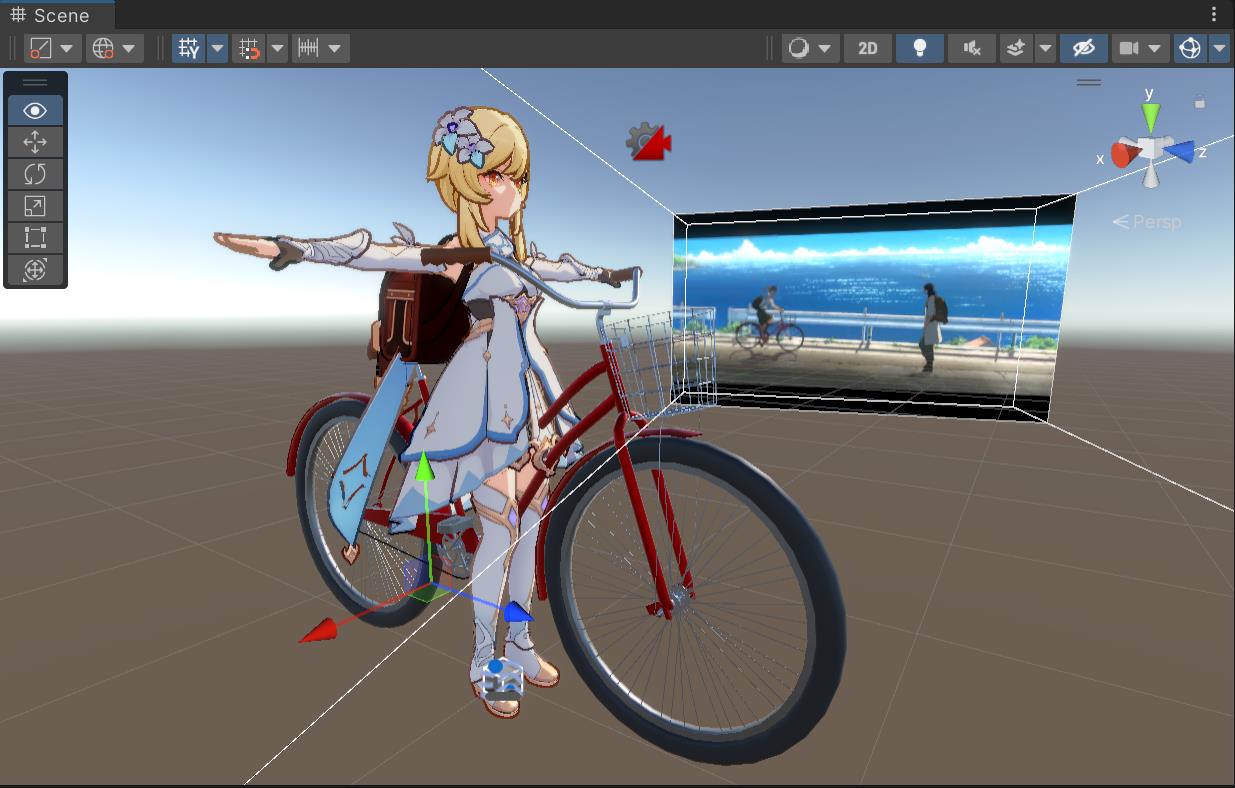Toggle hidden objects visibility eye
The width and height of the screenshot is (1235, 788).
1083,48
